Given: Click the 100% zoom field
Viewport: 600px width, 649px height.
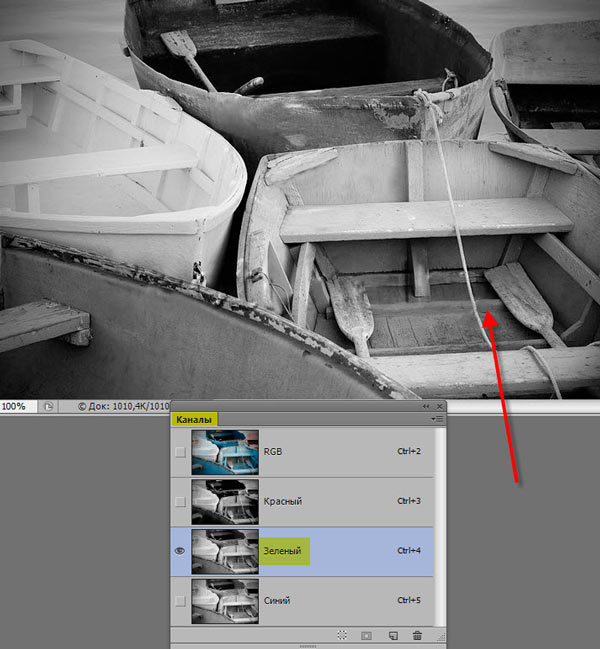Looking at the screenshot, I should click(x=18, y=406).
